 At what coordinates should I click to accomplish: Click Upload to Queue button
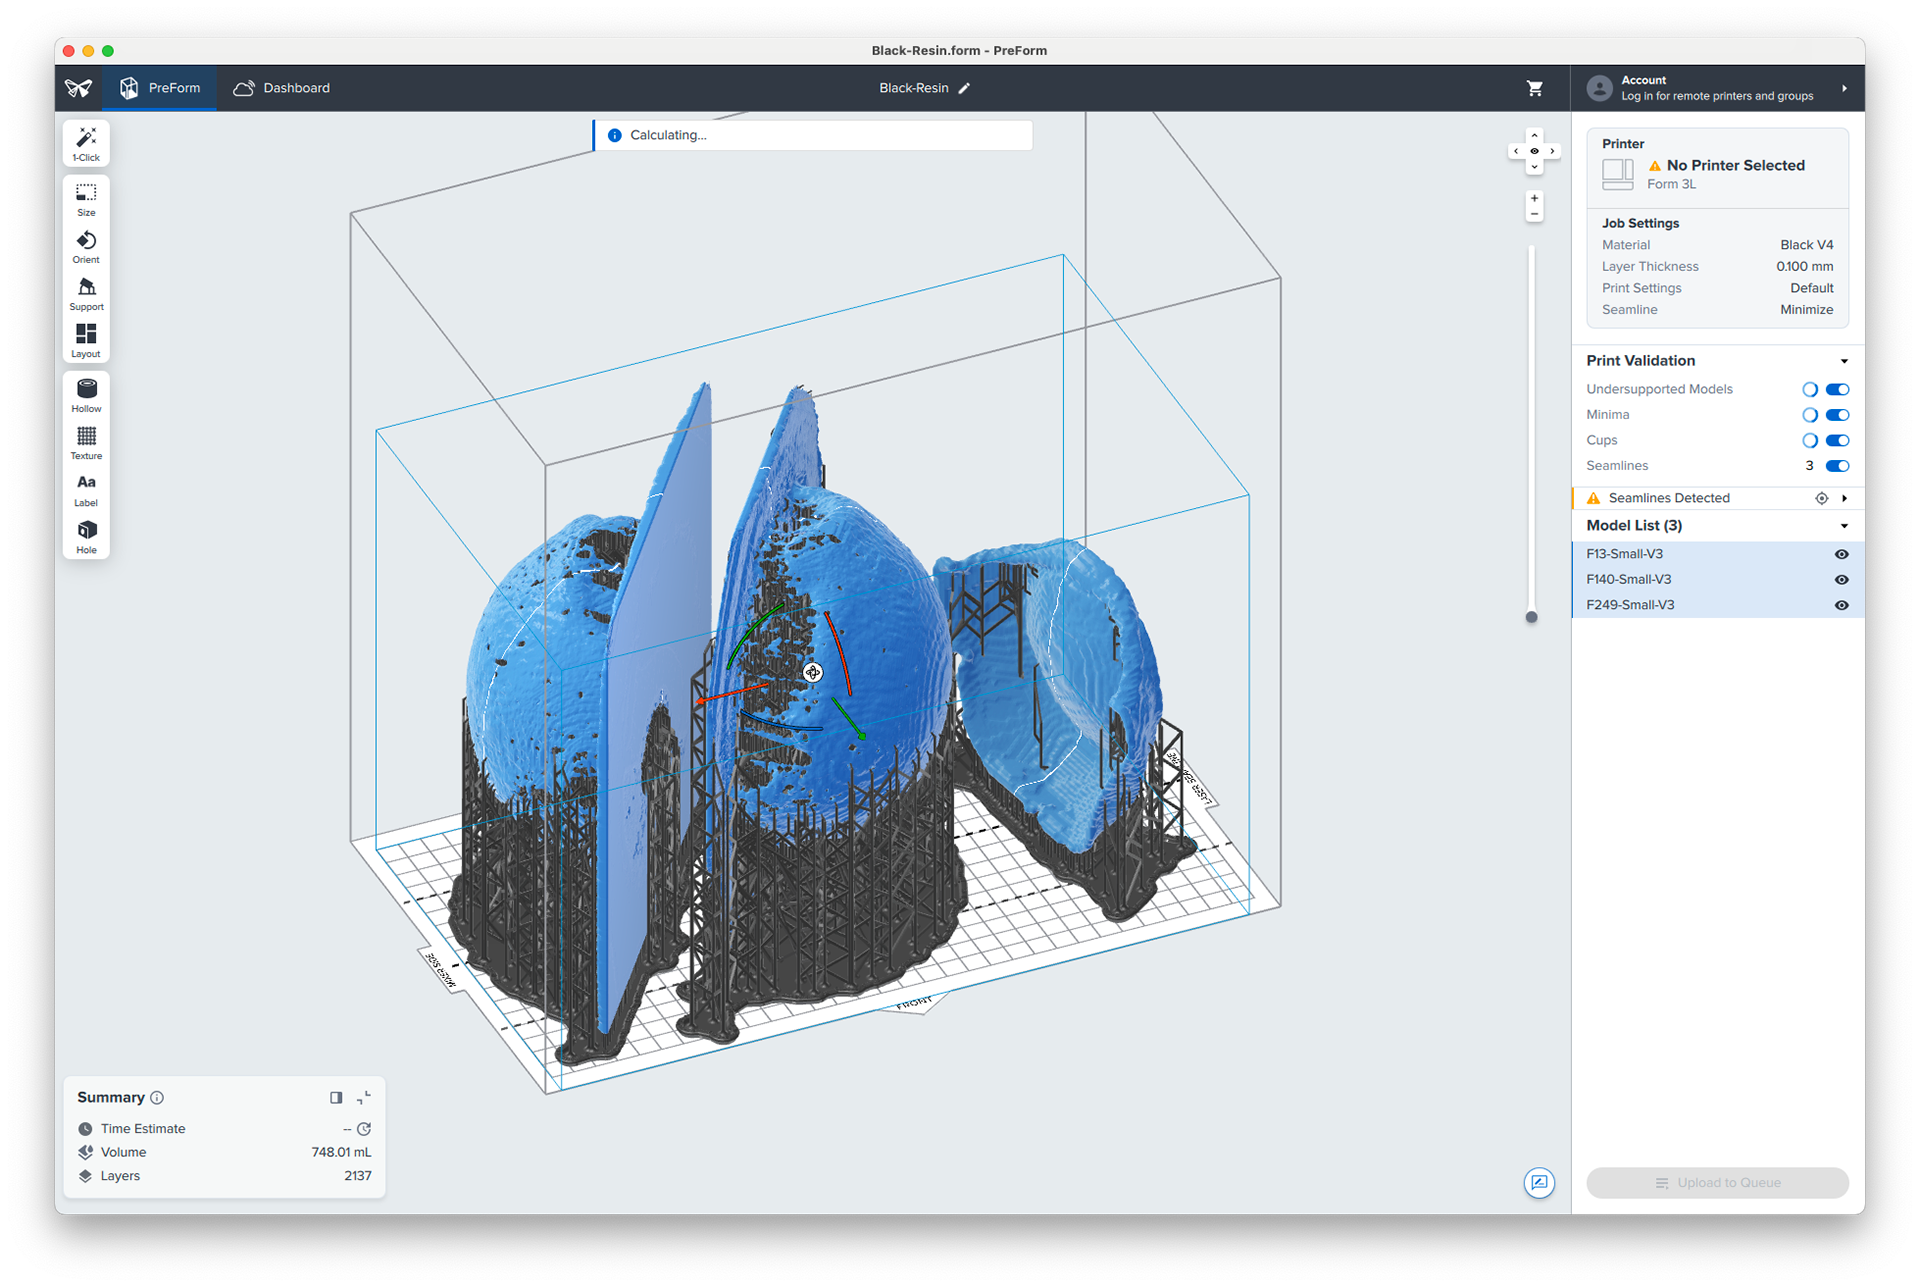pos(1717,1183)
